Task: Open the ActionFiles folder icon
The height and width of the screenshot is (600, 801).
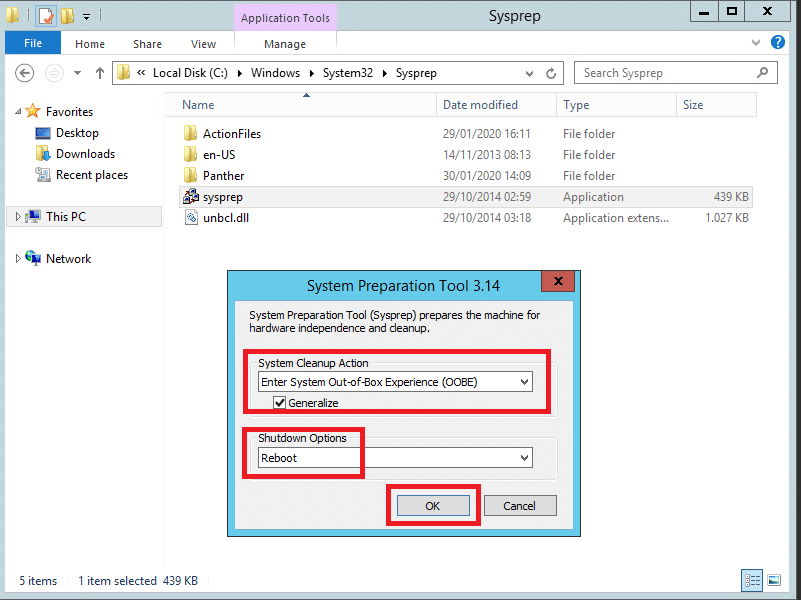Action: (x=191, y=134)
